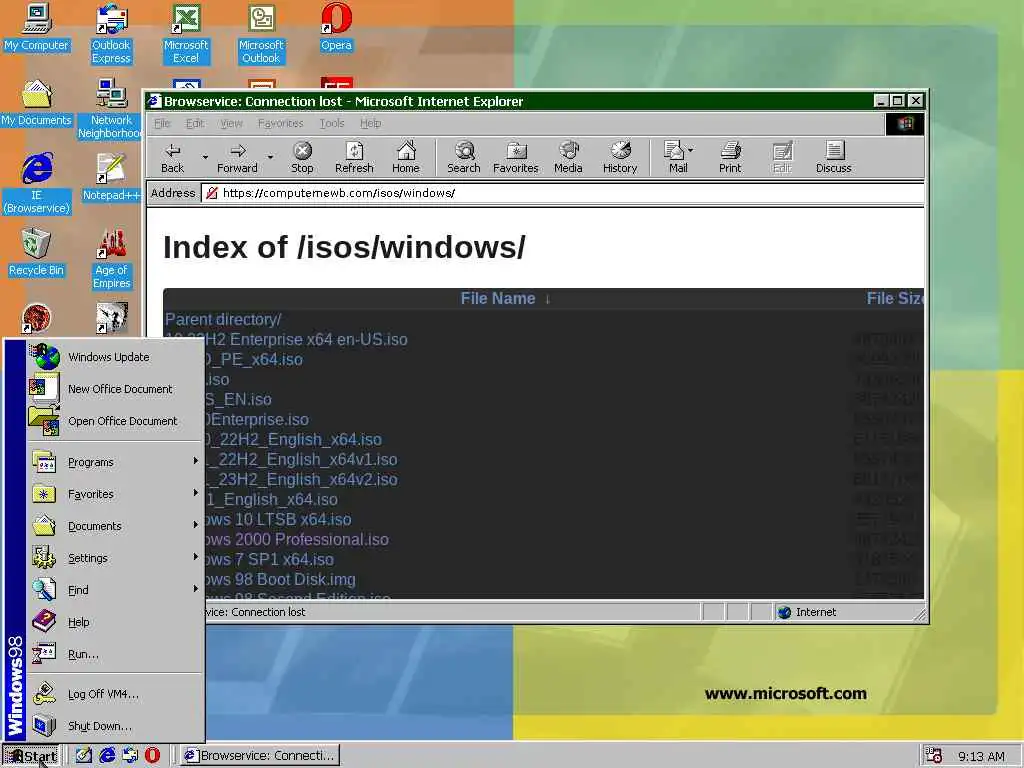Select the Opera desktop icon
The width and height of the screenshot is (1024, 768).
336,27
